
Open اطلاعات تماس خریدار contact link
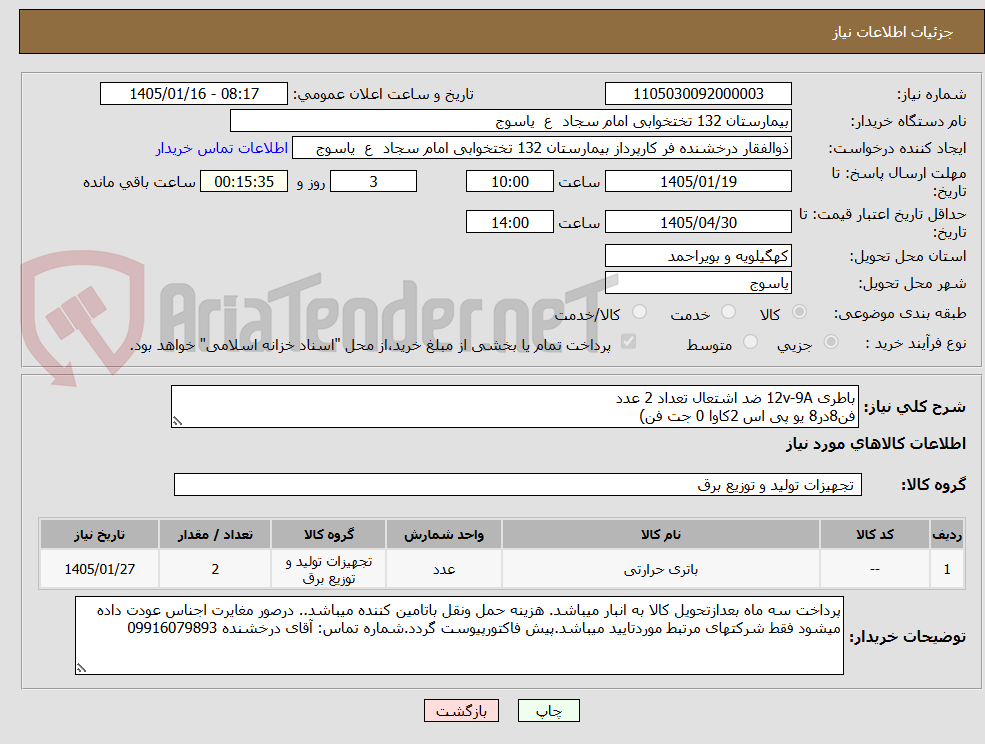click(x=222, y=148)
